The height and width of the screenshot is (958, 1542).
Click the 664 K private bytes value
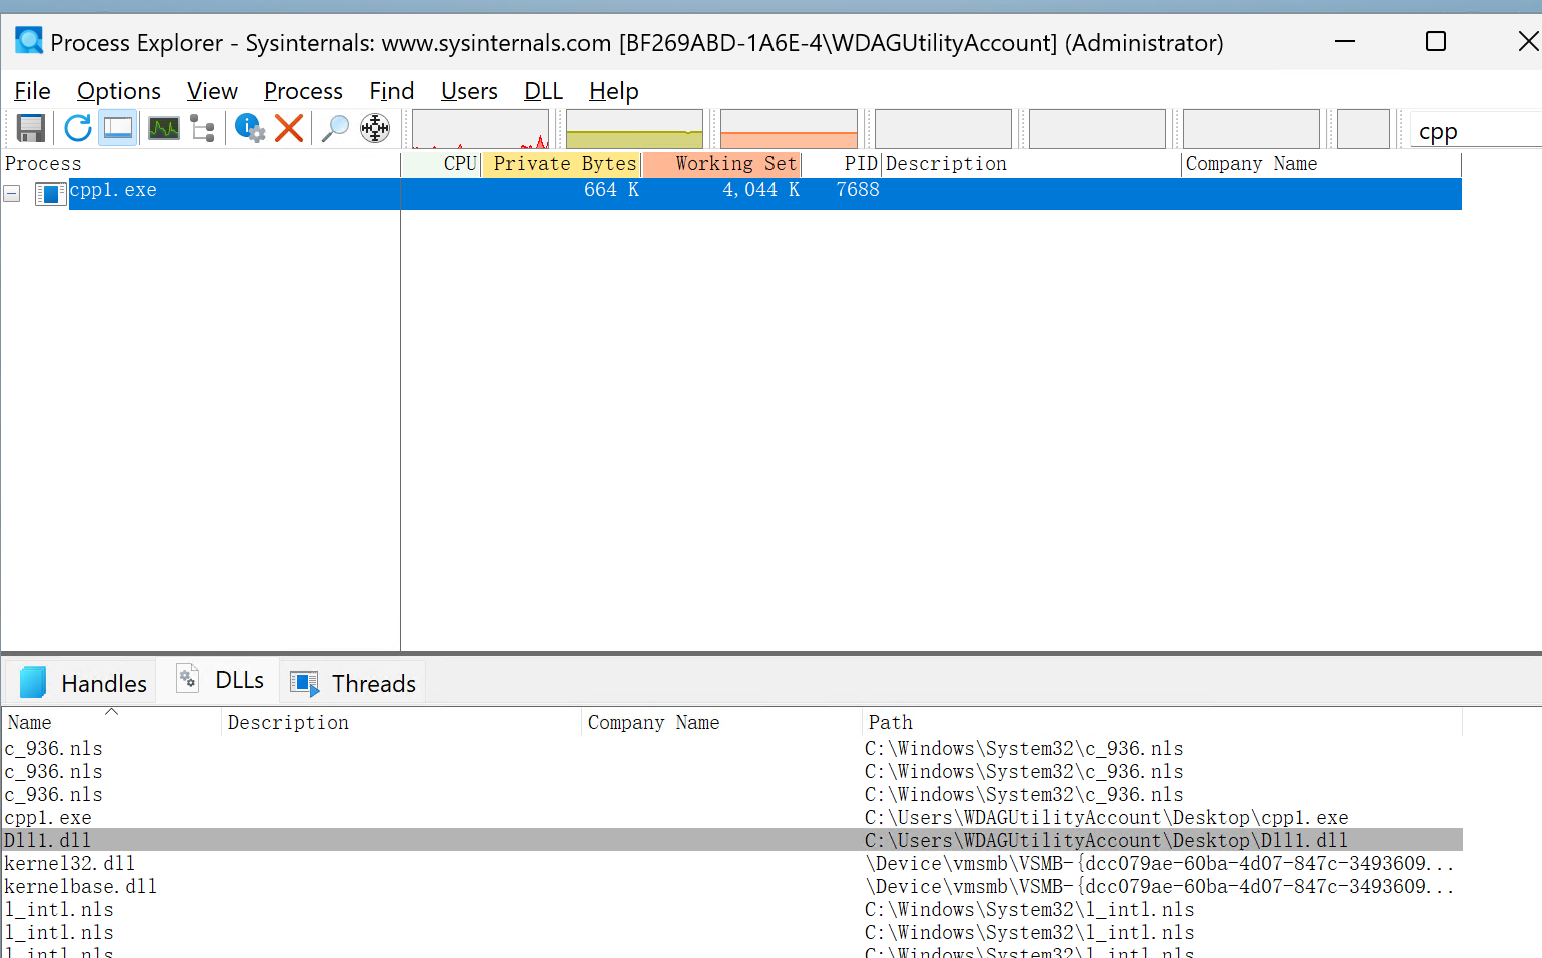coord(611,190)
